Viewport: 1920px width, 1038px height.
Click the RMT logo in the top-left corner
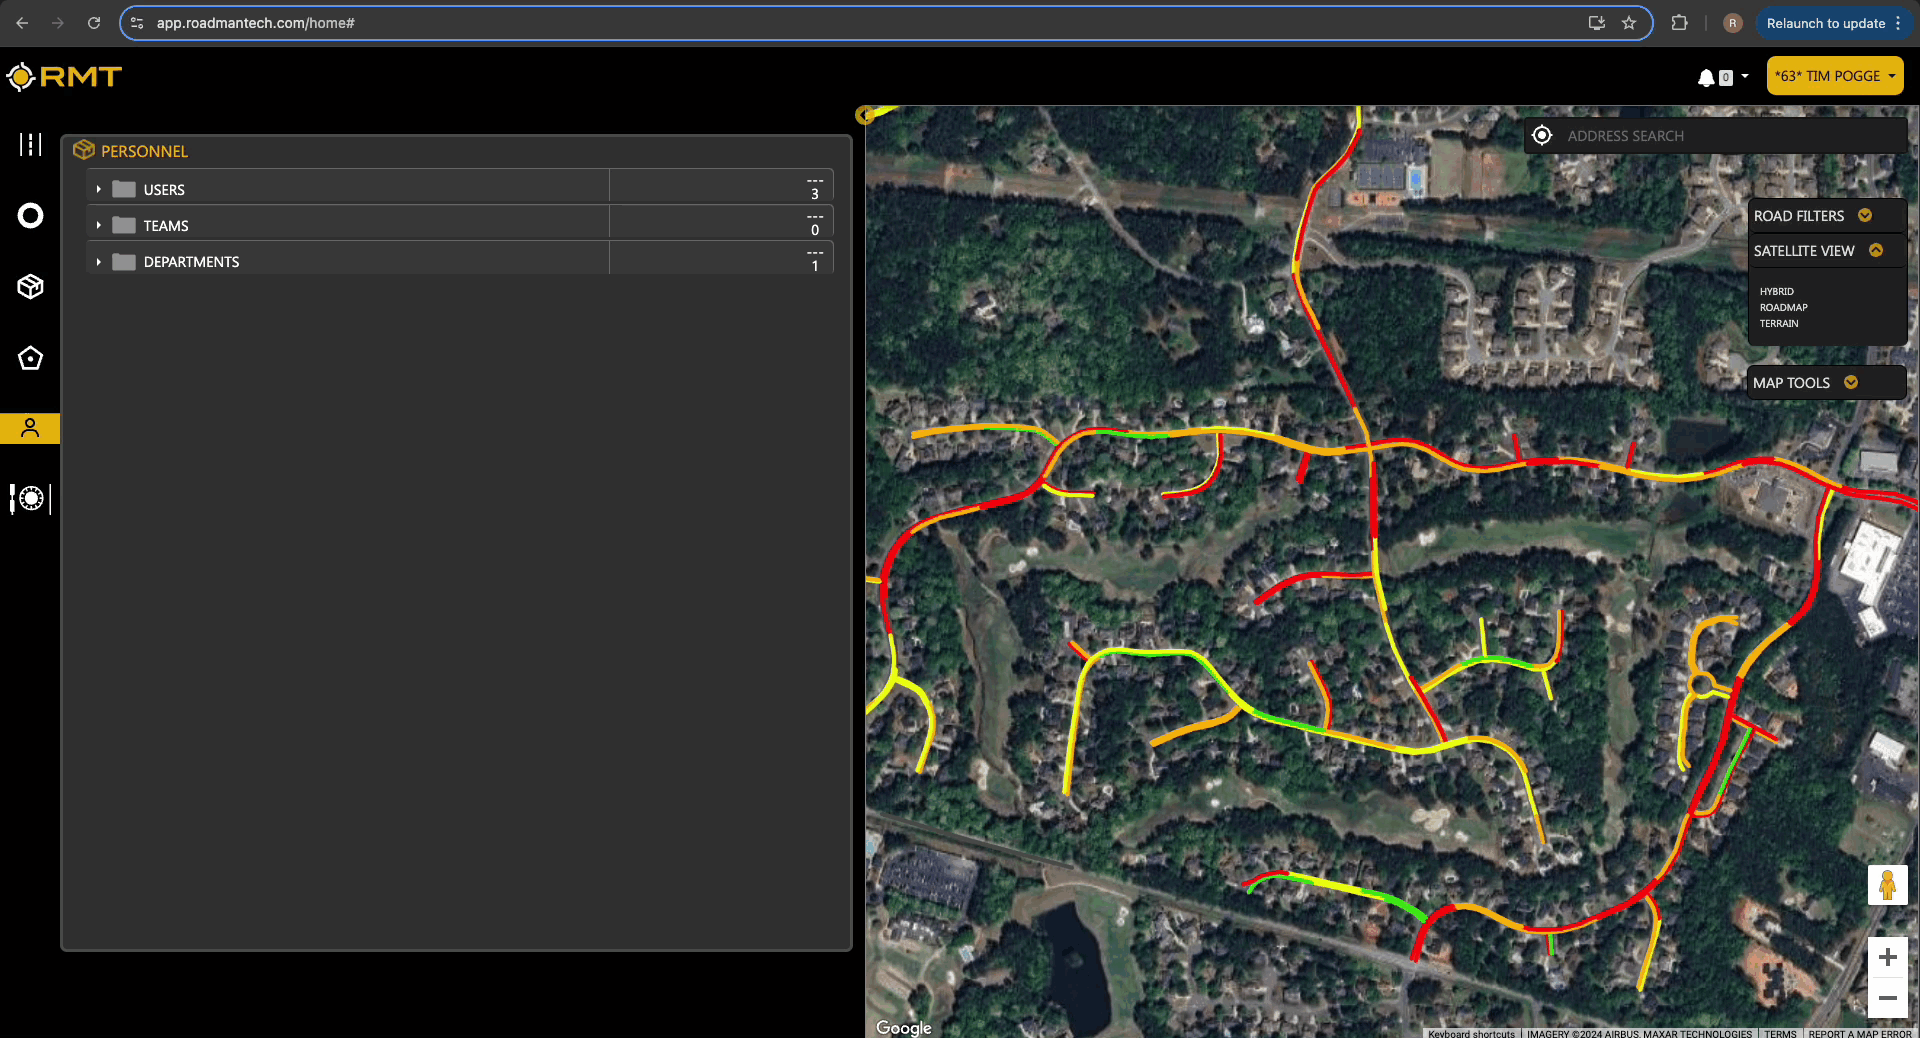point(64,76)
